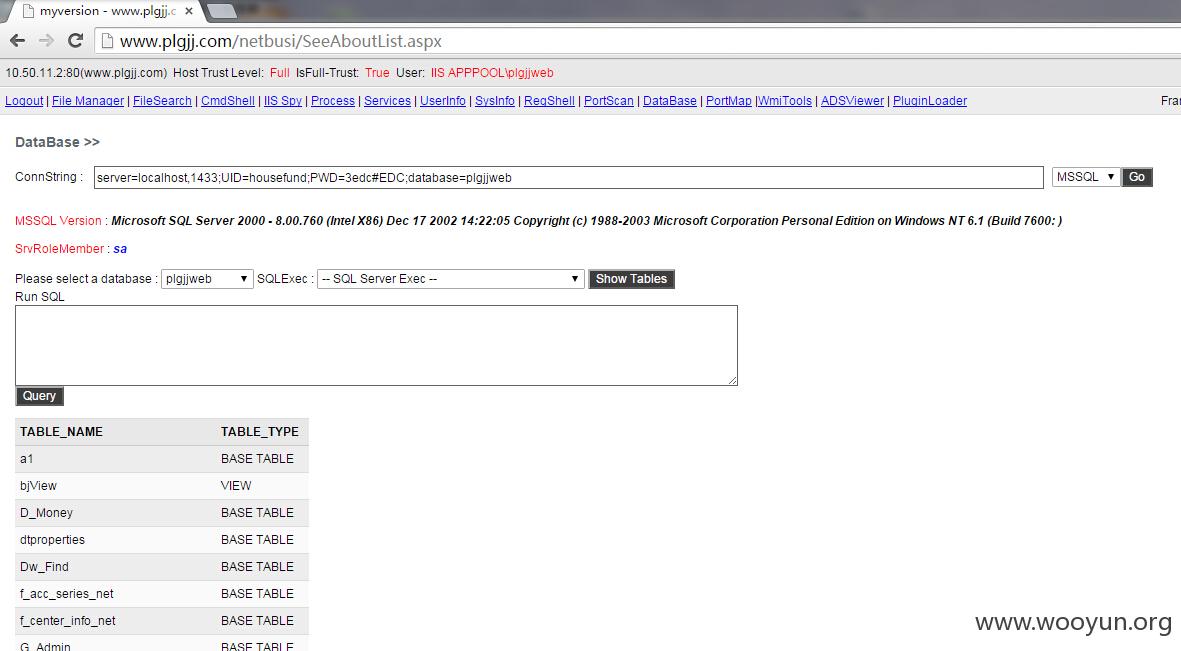Open CmdShell link
The image size is (1181, 651).
tap(227, 101)
